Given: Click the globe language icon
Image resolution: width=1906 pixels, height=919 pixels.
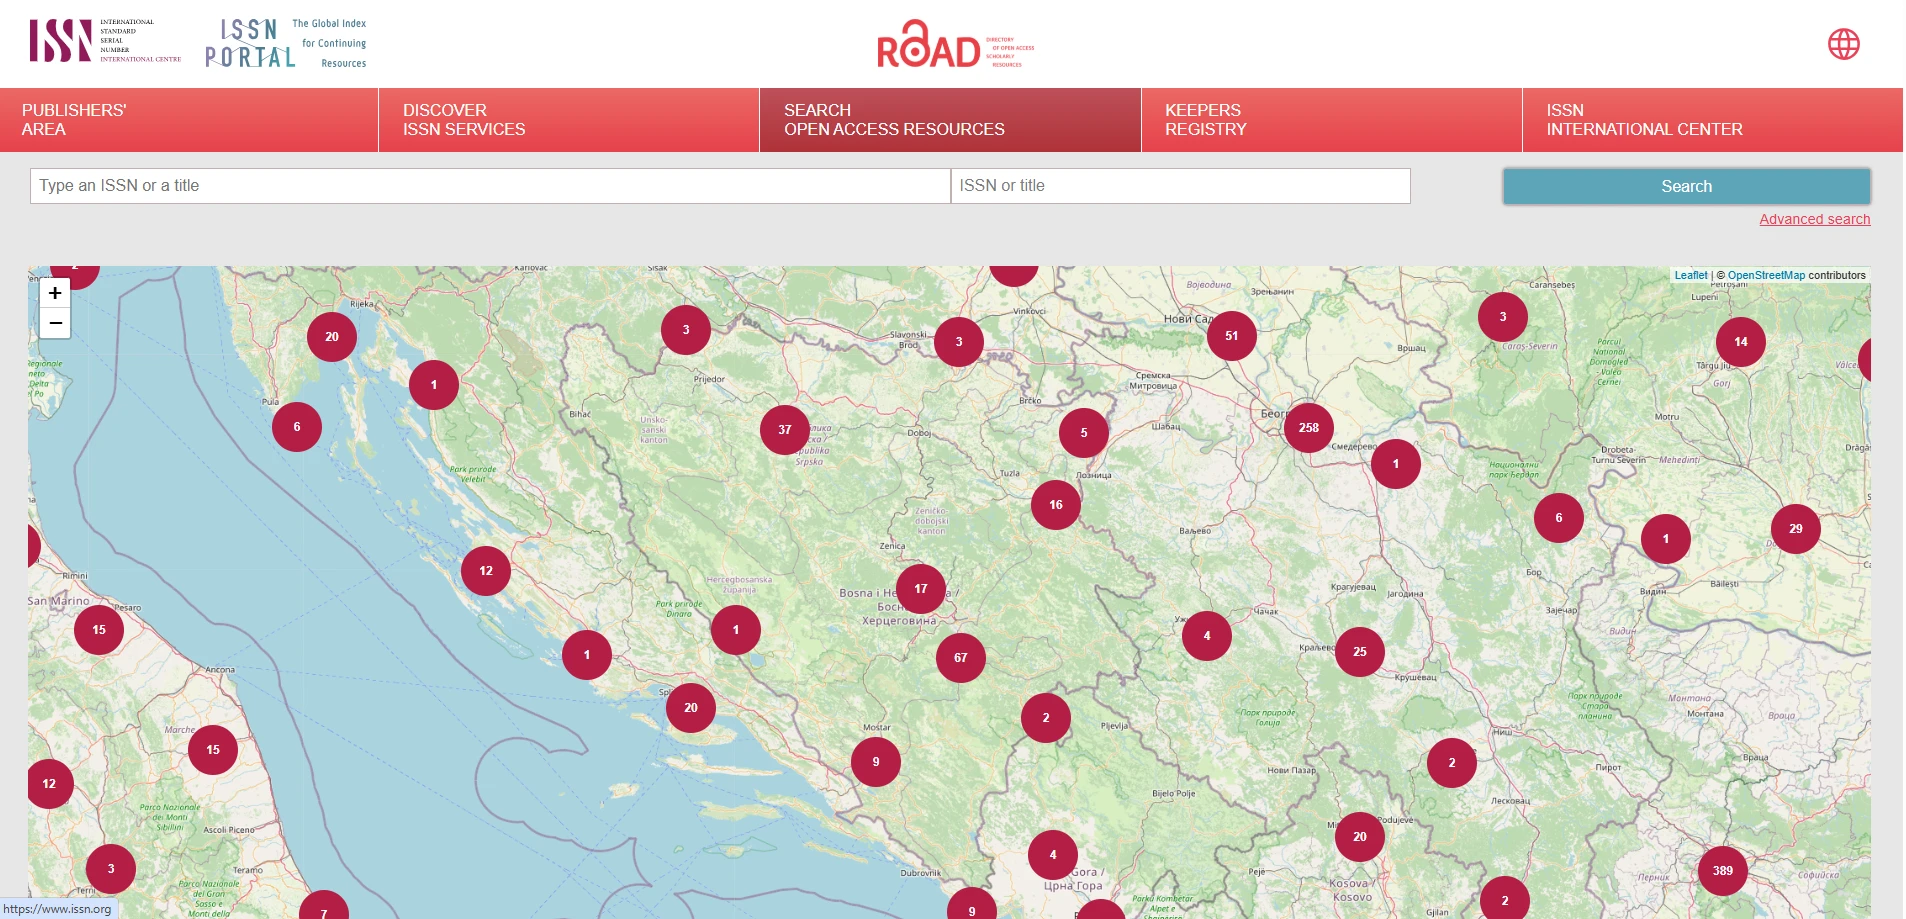Looking at the screenshot, I should (1843, 44).
